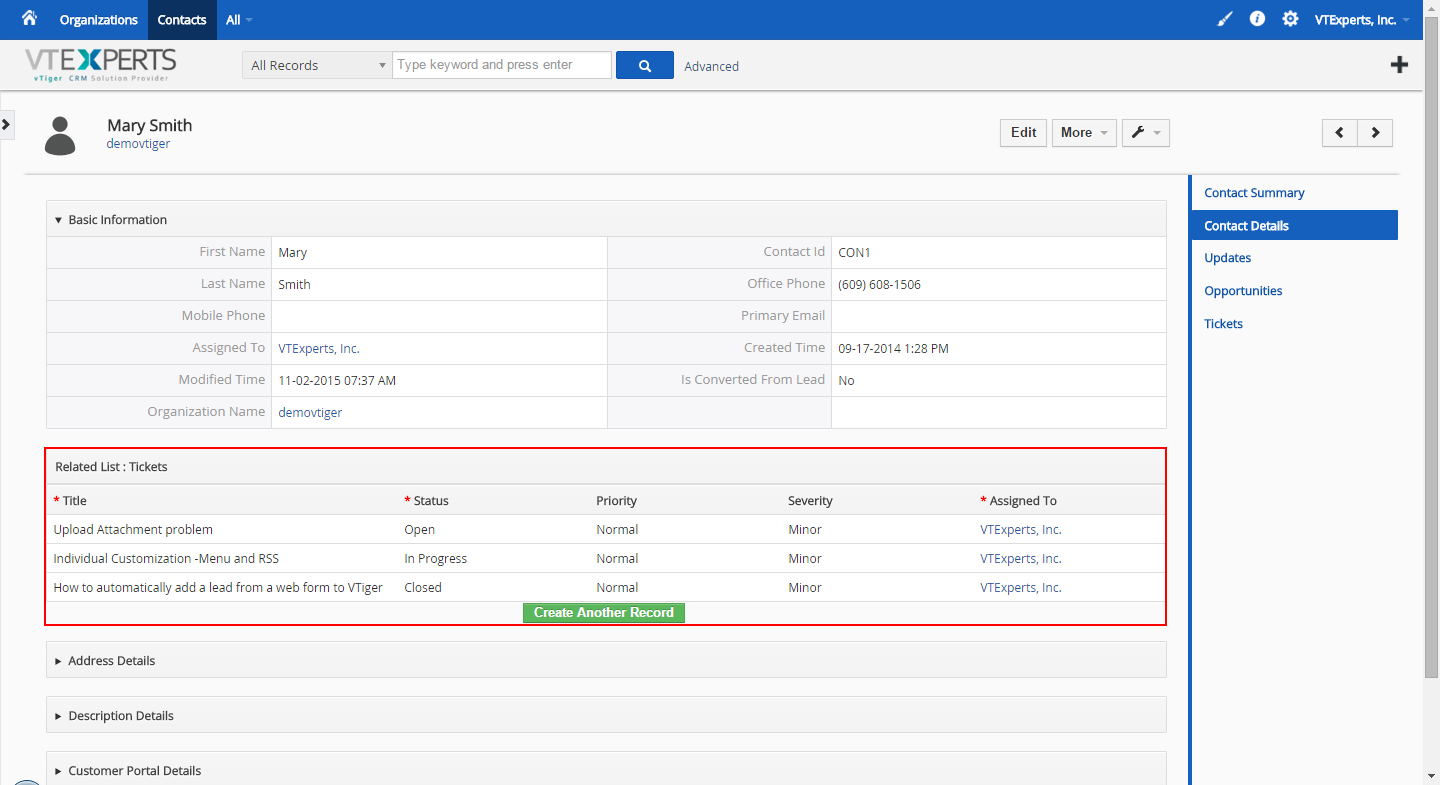Open the More dropdown button

tap(1084, 133)
